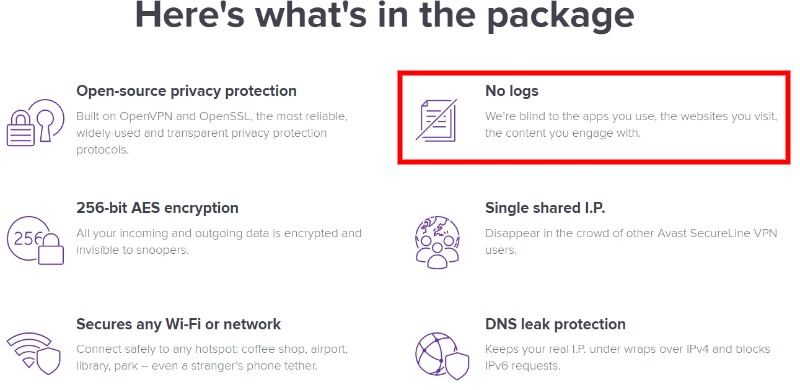This screenshot has width=800, height=390.
Task: Select the No logs heading
Action: point(511,91)
